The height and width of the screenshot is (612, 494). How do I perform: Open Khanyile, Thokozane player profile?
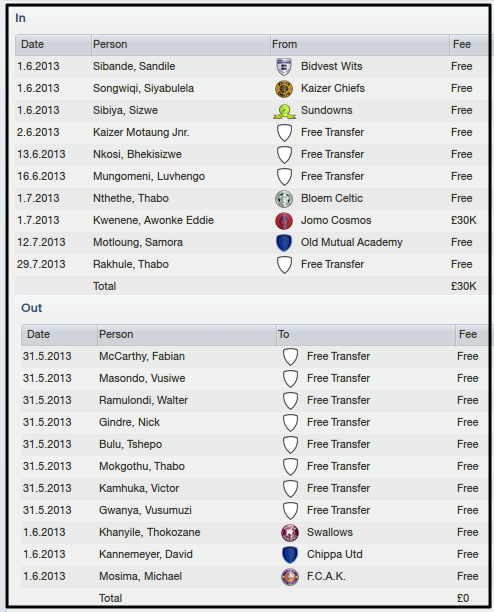click(149, 532)
